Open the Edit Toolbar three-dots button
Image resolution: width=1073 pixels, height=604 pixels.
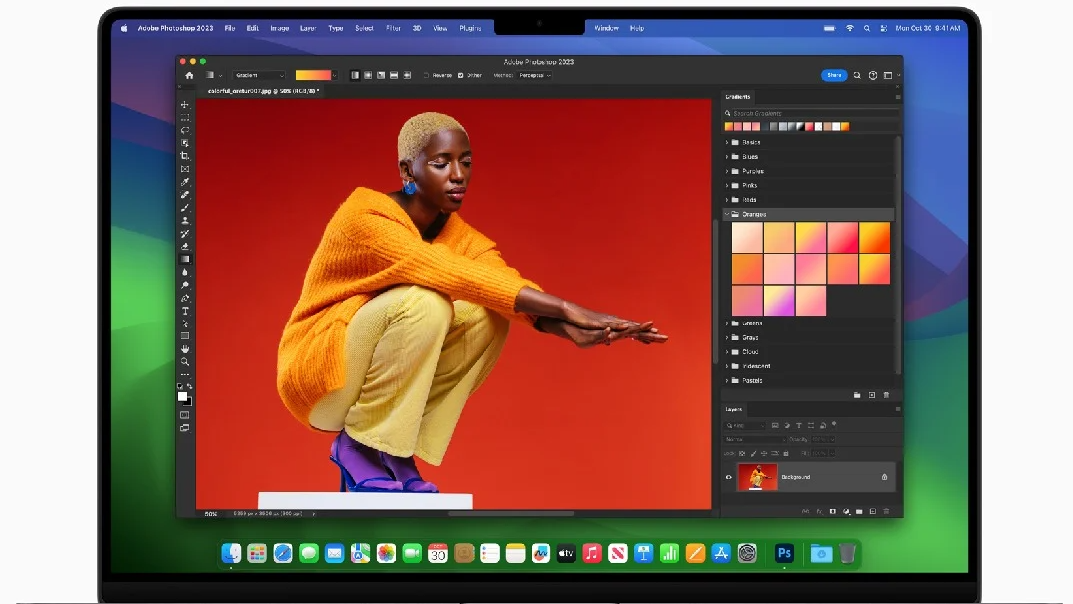pyautogui.click(x=185, y=374)
